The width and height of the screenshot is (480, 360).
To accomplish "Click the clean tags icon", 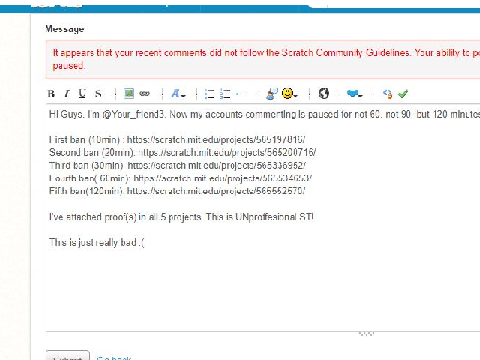I will 387,94.
